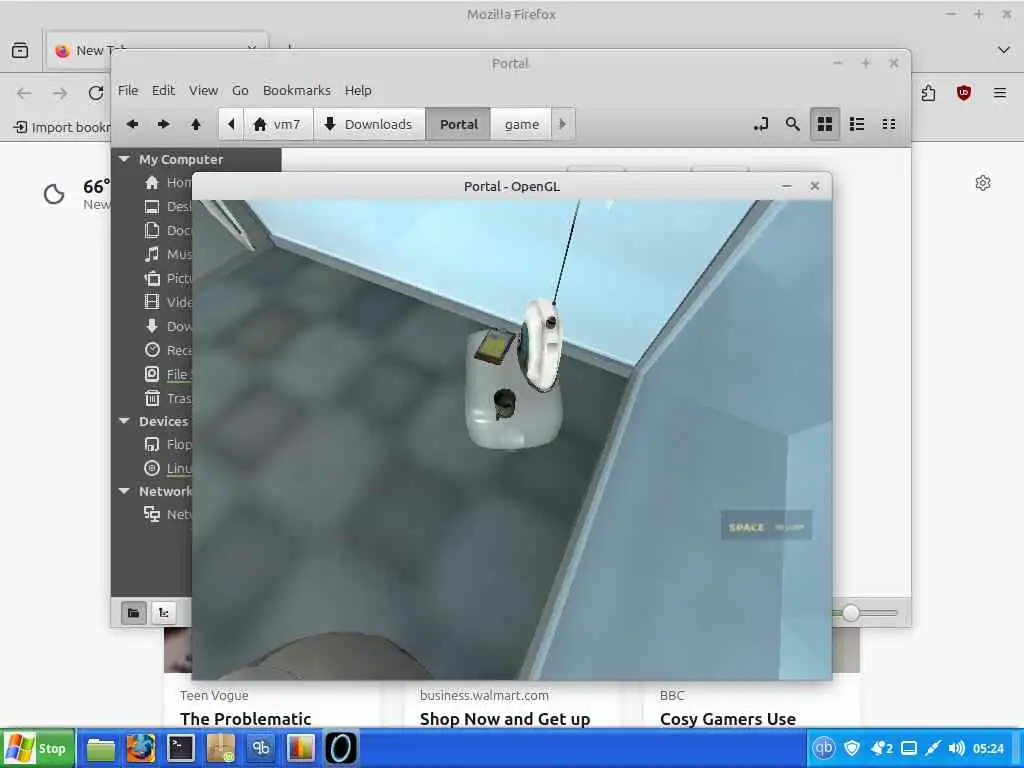Screen dimensions: 1024x768
Task: Collapse the My Computer sidebar section
Action: tap(124, 159)
